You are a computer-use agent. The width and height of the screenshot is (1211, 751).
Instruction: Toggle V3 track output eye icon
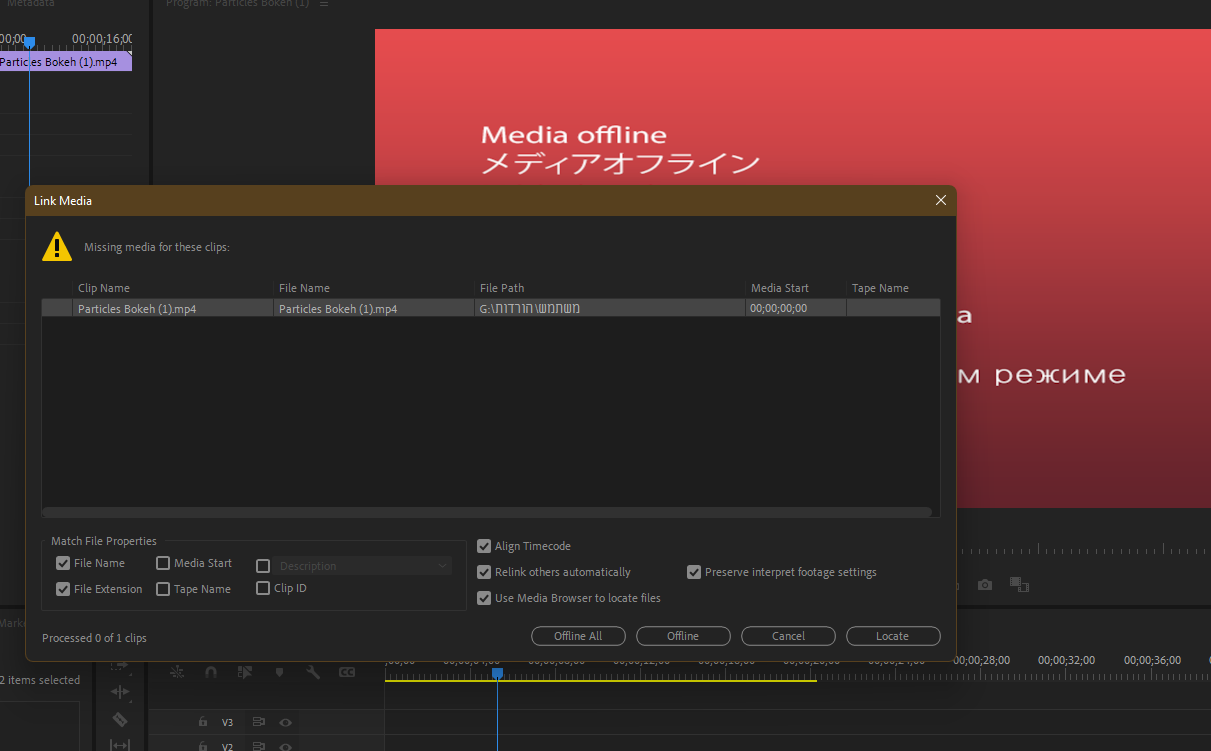286,722
